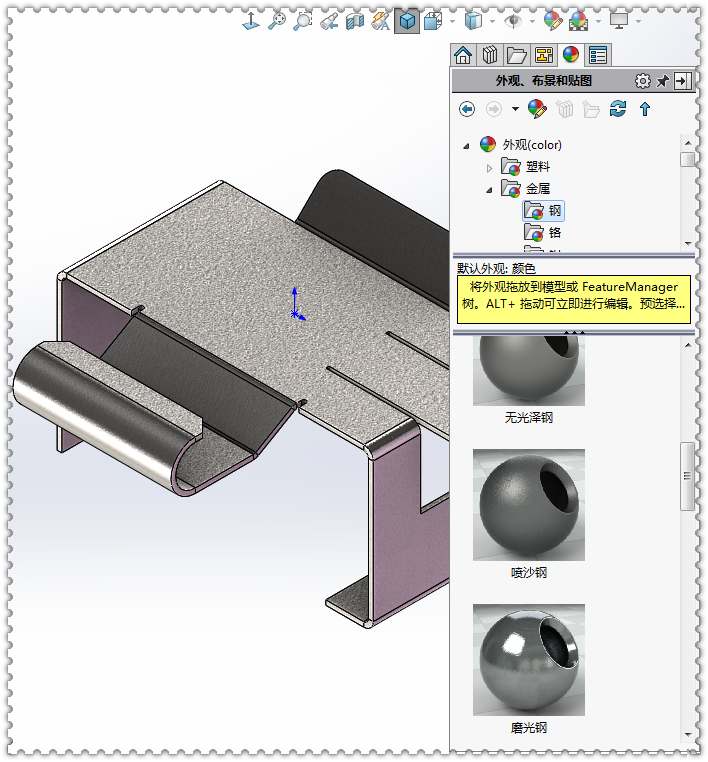Open Apply Scene dropdown arrow

[x=598, y=21]
